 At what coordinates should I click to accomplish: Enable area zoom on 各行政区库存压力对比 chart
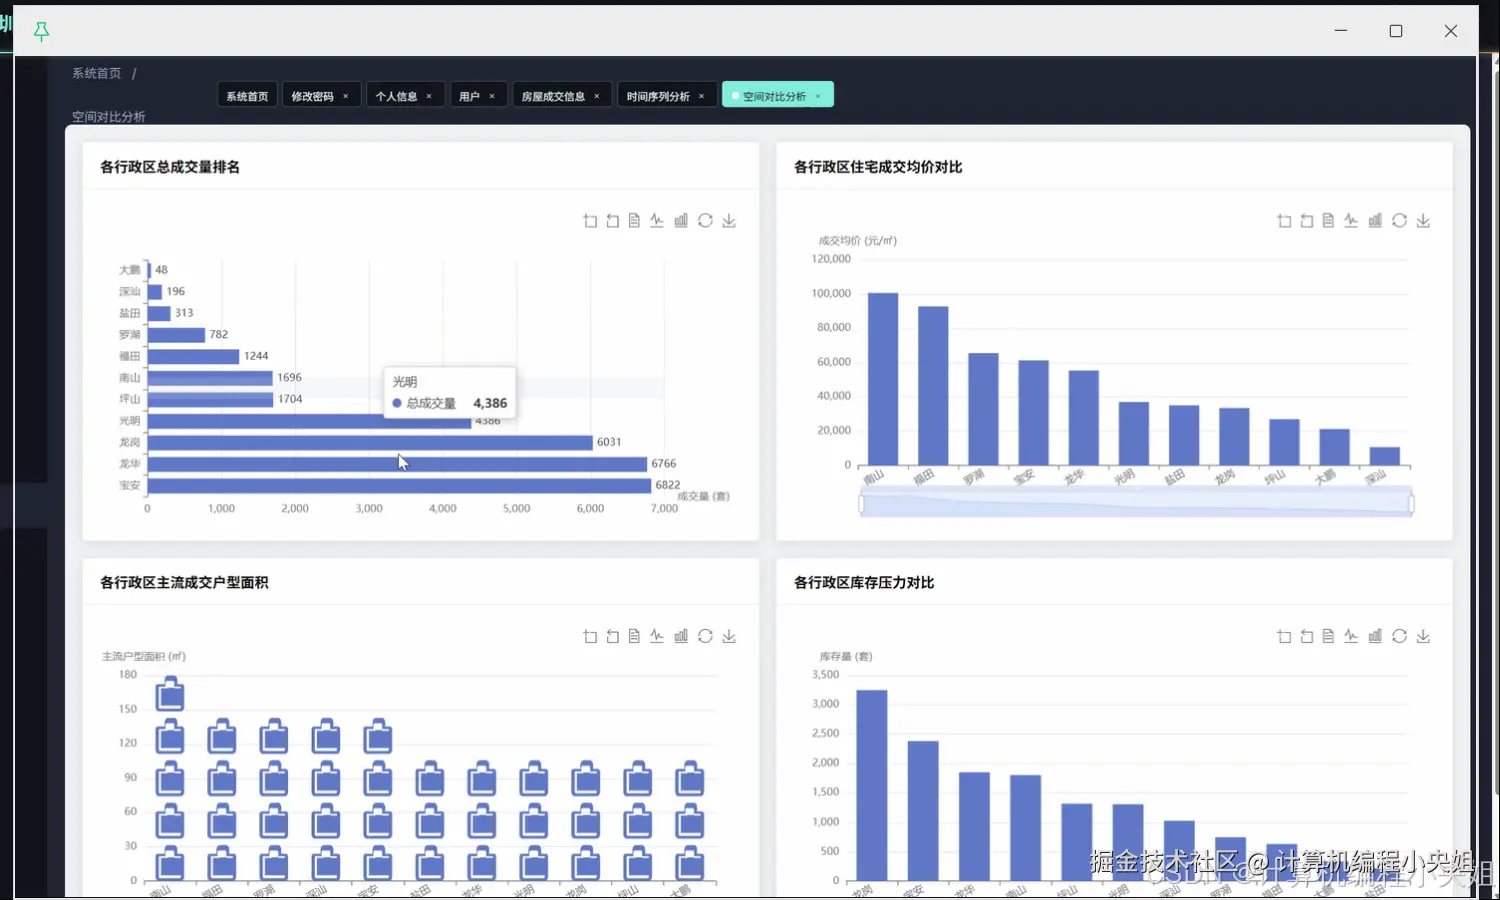tap(1284, 636)
